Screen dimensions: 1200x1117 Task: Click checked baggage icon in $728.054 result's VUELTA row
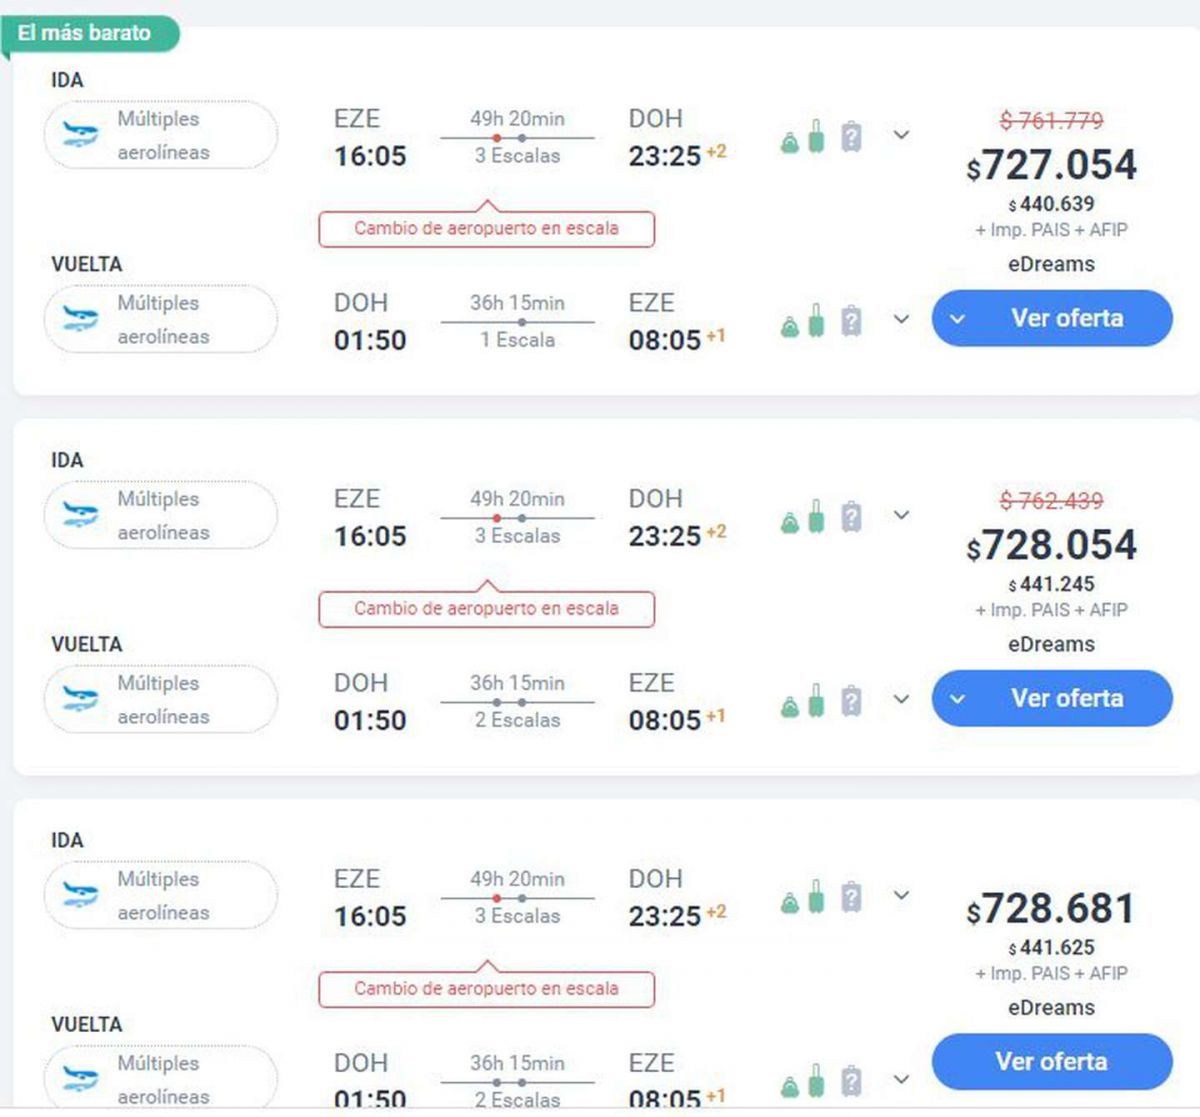coord(851,701)
